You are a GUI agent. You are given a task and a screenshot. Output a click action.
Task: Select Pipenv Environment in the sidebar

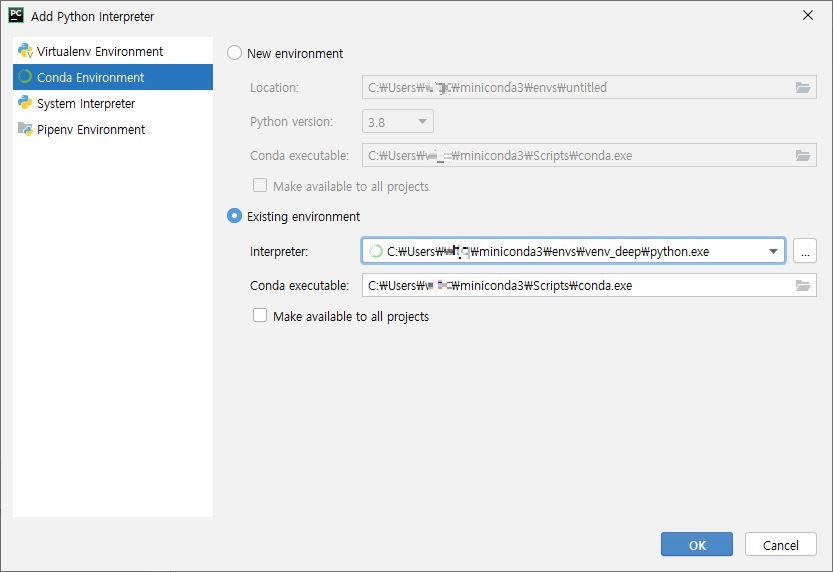tap(113, 129)
